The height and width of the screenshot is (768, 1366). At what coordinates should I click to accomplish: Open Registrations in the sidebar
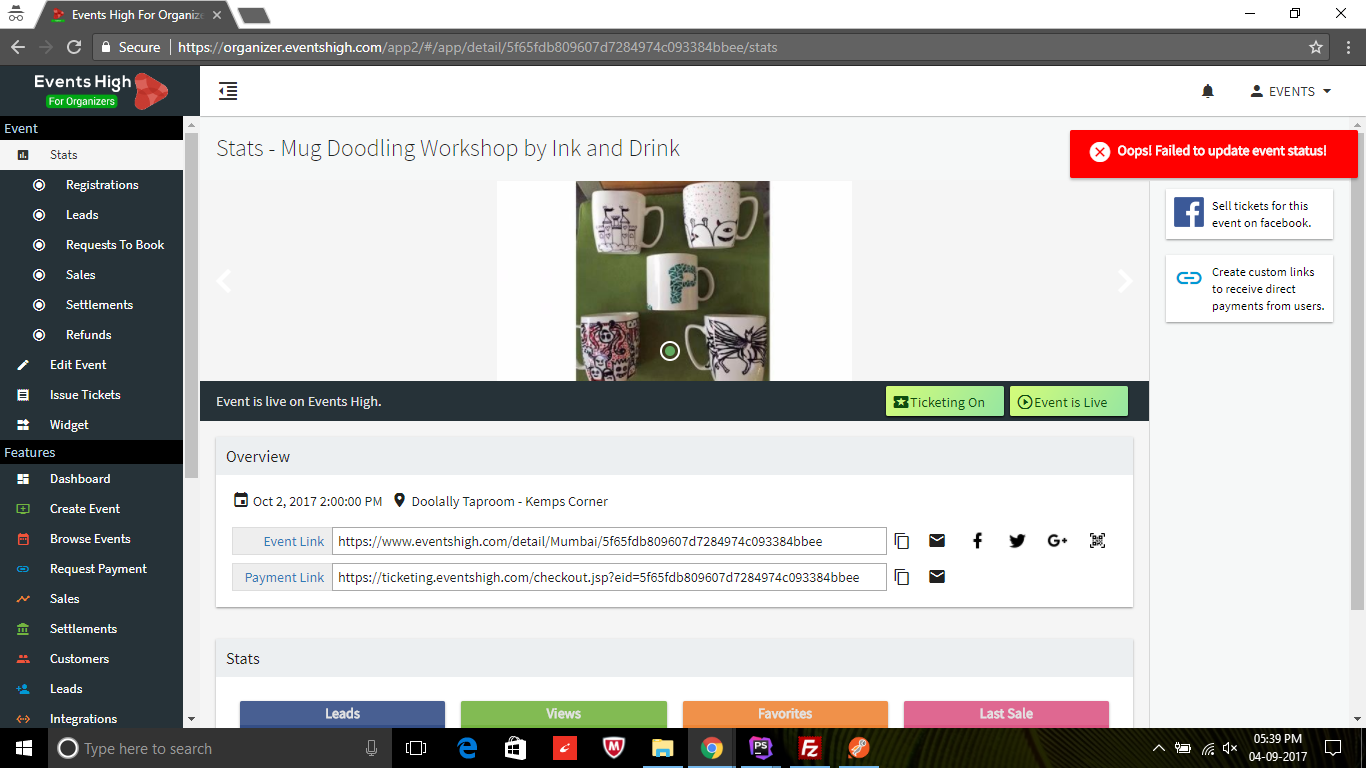[92, 185]
